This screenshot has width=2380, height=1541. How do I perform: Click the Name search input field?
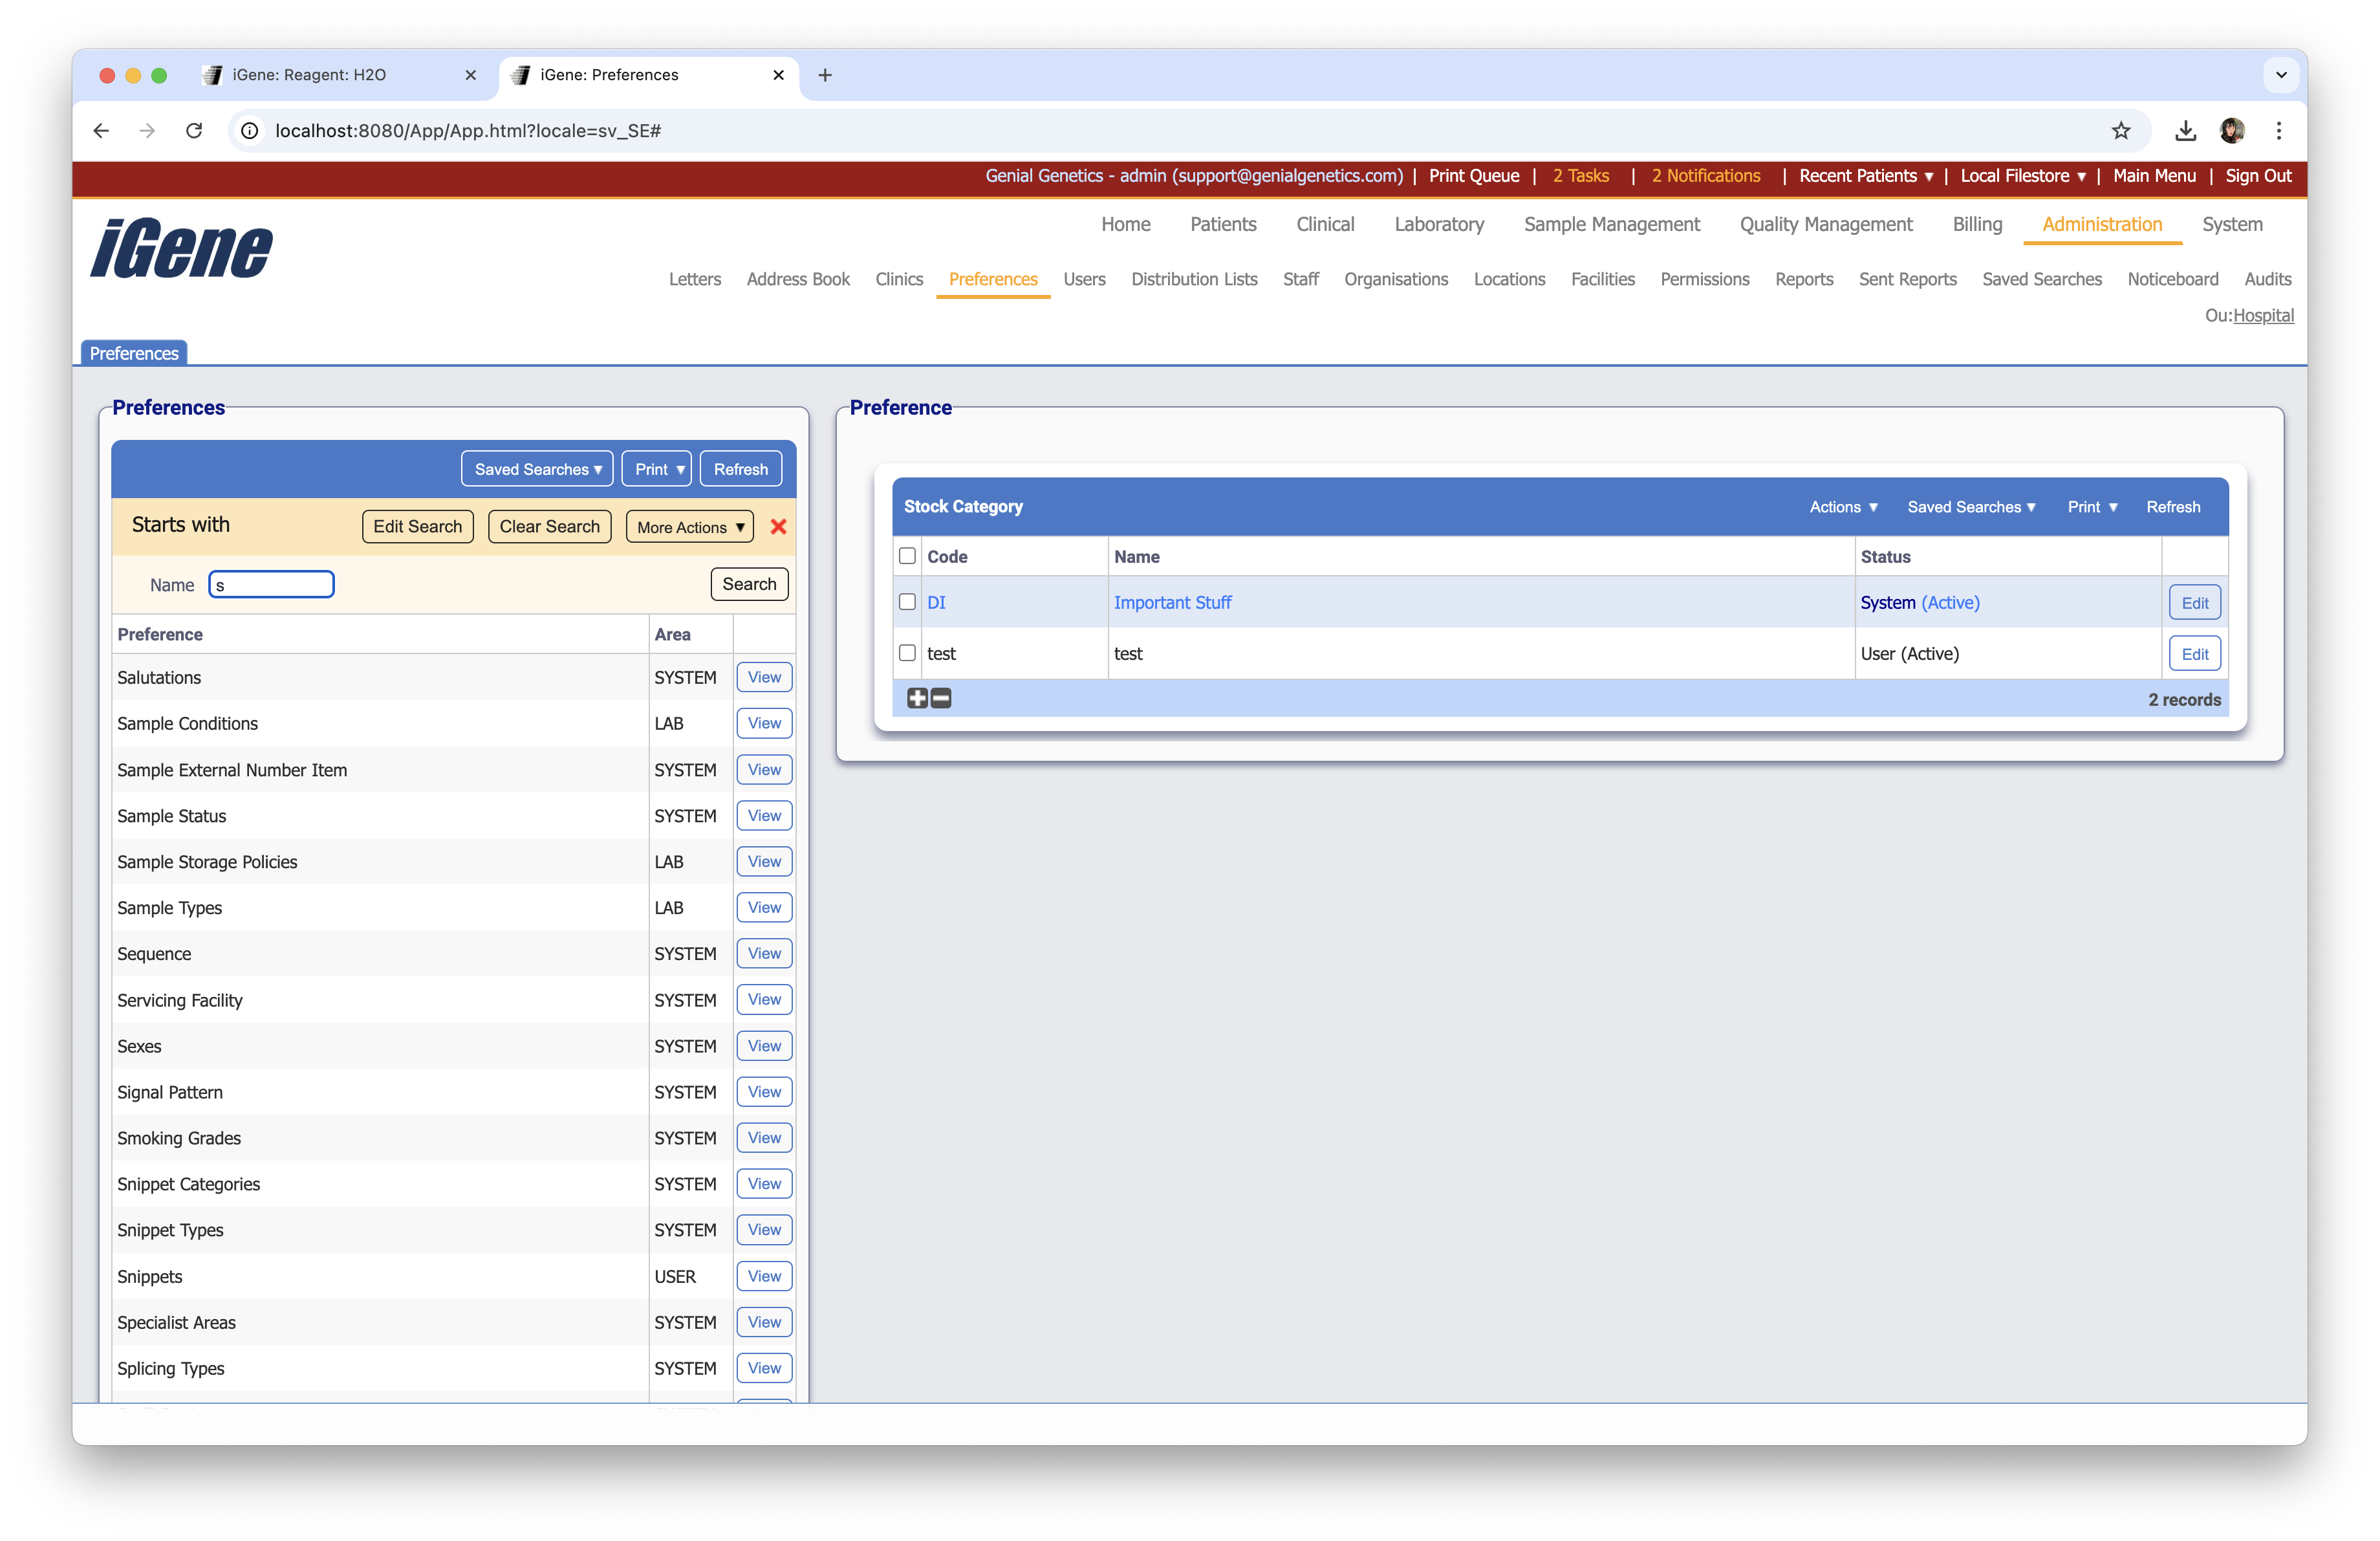(x=271, y=584)
